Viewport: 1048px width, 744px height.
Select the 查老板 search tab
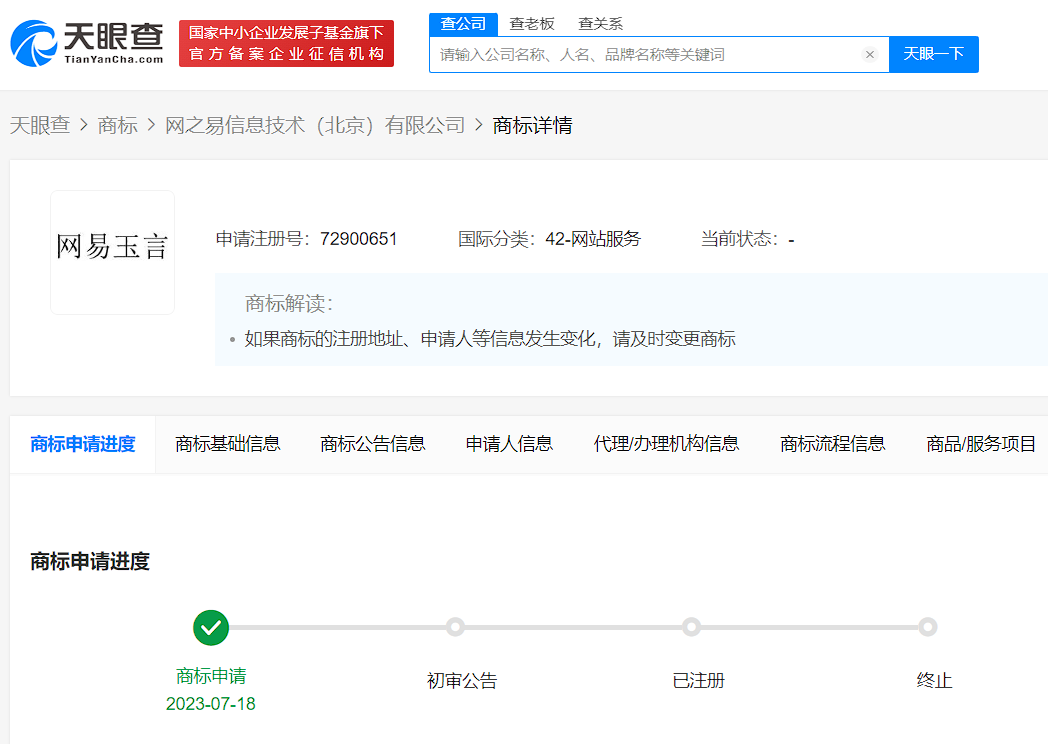(532, 24)
